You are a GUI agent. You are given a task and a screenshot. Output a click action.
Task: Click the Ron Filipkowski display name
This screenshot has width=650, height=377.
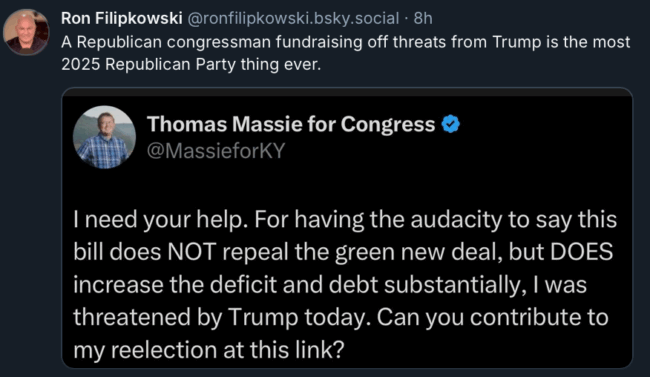click(121, 18)
